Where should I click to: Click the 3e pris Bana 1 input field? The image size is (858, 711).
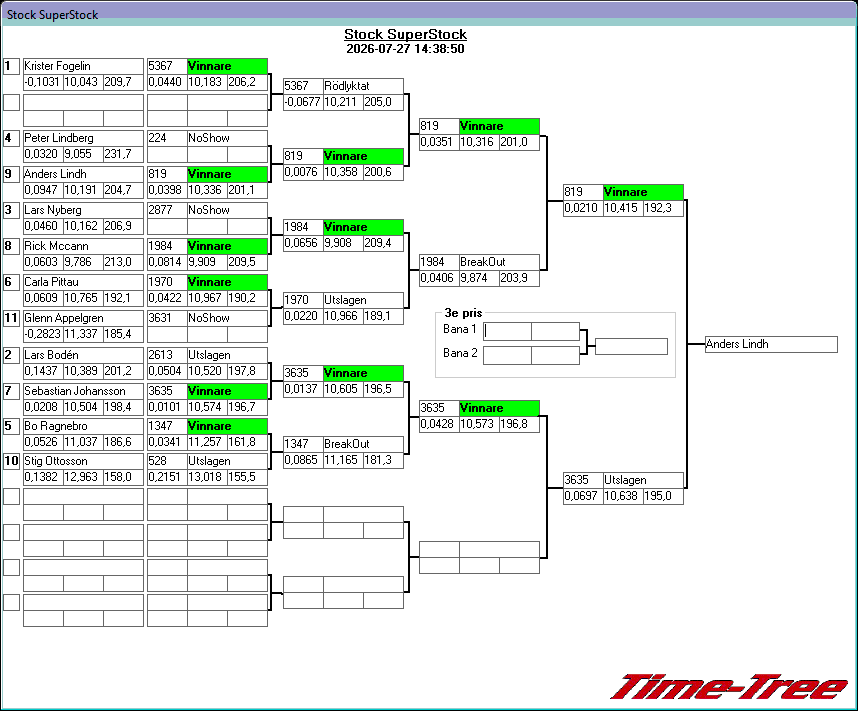507,331
